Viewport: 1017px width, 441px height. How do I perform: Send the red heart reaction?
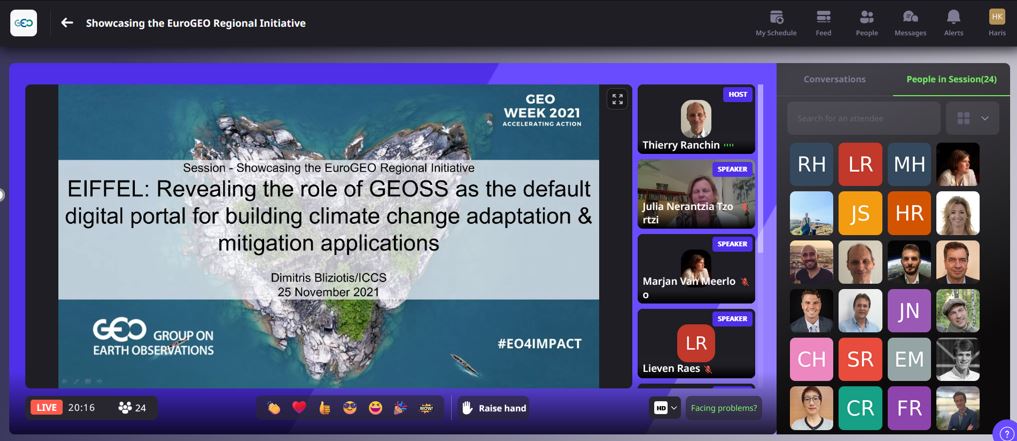tap(299, 407)
